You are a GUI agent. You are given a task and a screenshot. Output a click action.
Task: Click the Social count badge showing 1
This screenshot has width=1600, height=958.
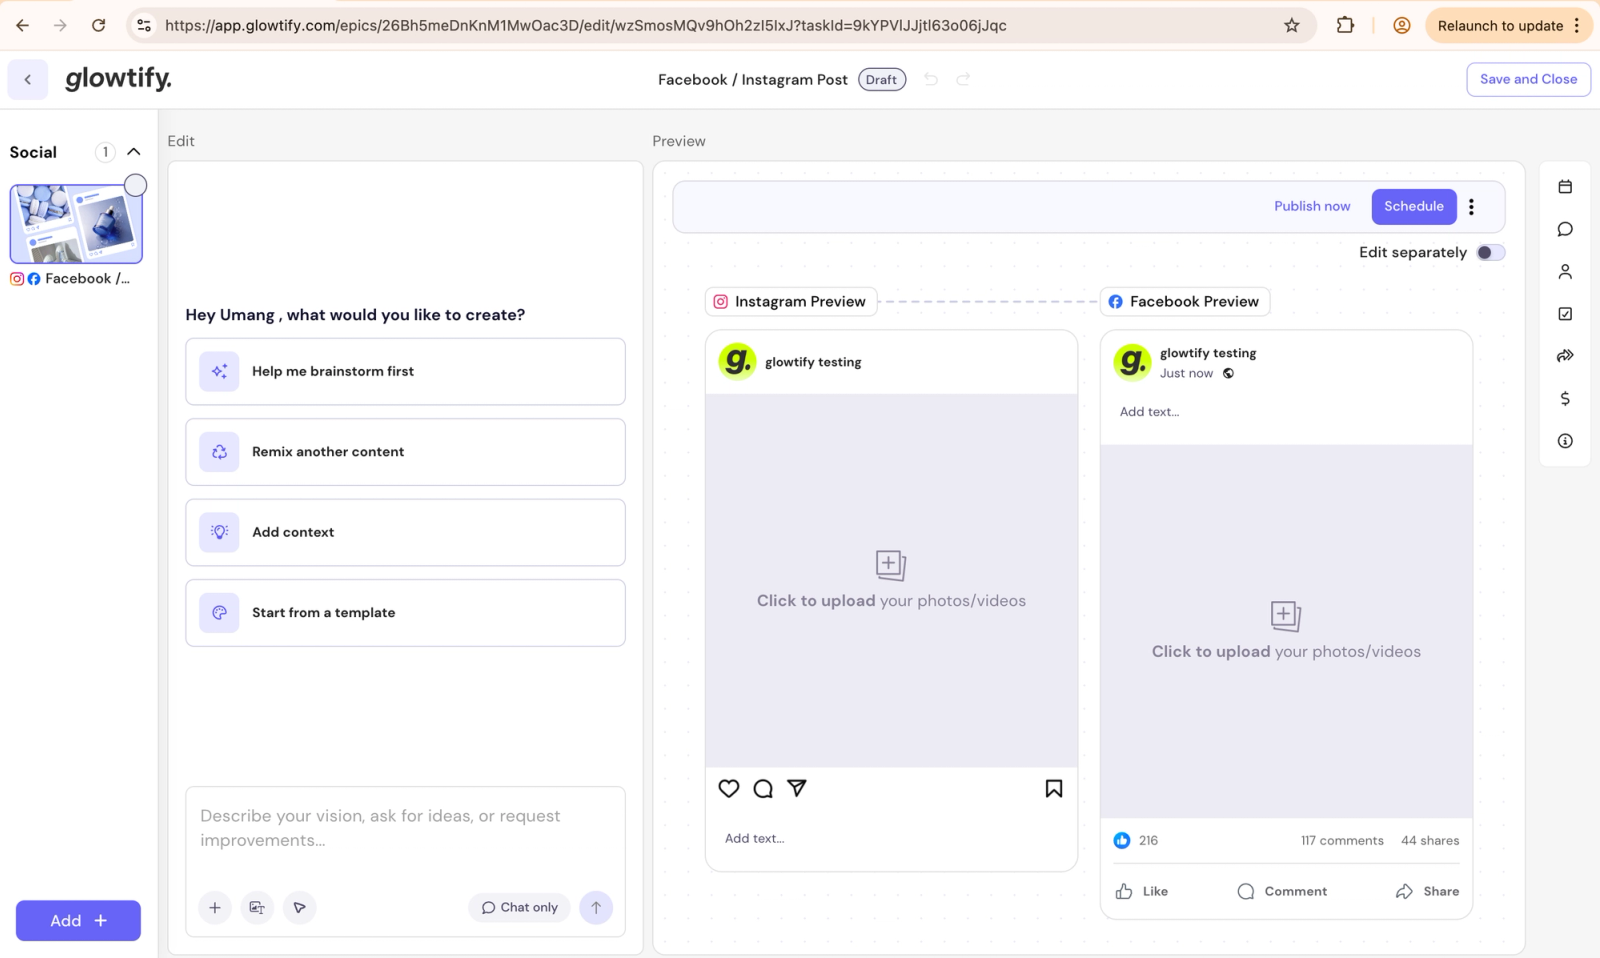tap(105, 152)
